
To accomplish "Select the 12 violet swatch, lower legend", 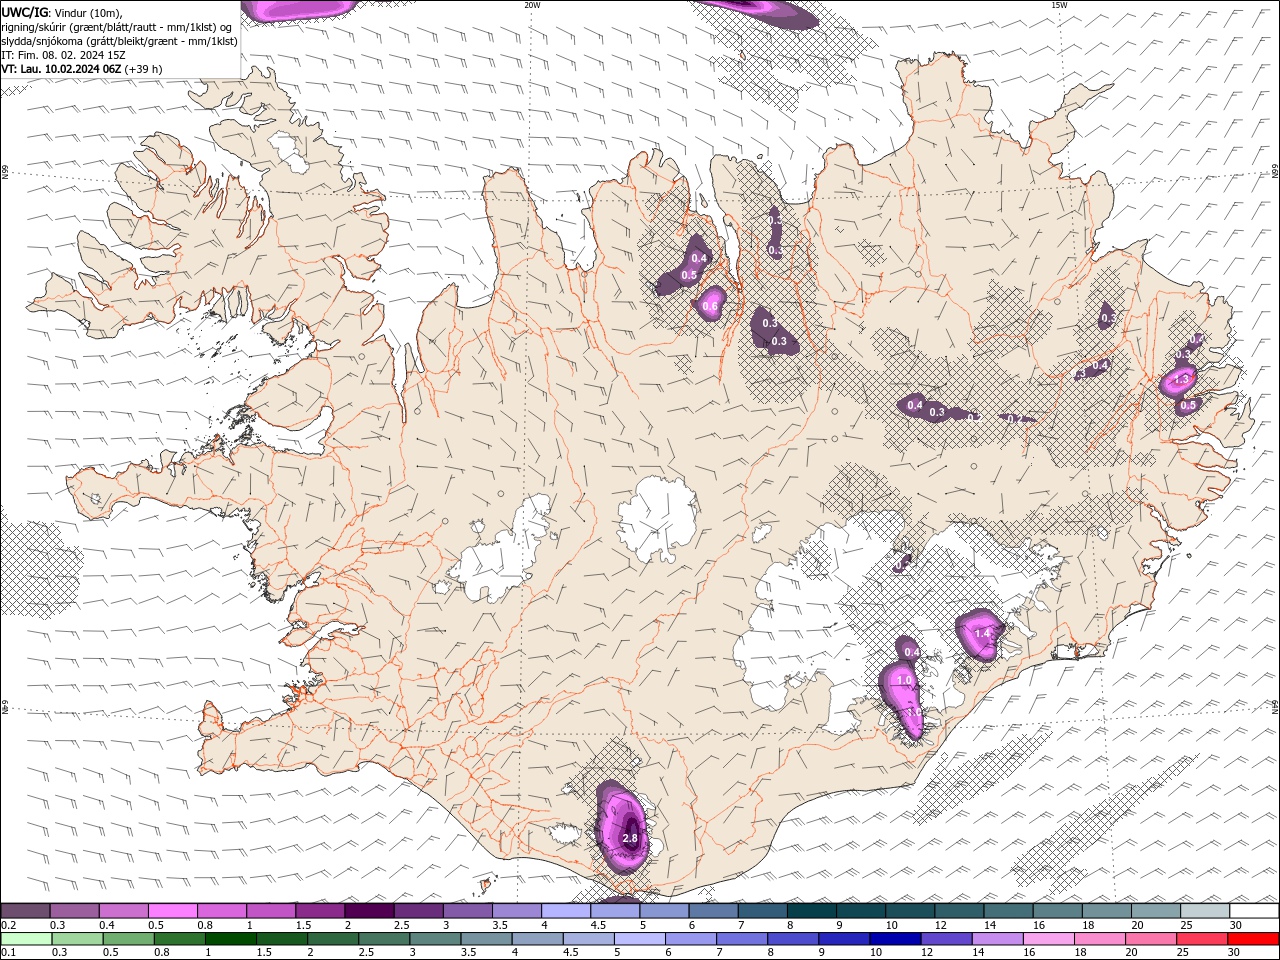I will (x=945, y=939).
